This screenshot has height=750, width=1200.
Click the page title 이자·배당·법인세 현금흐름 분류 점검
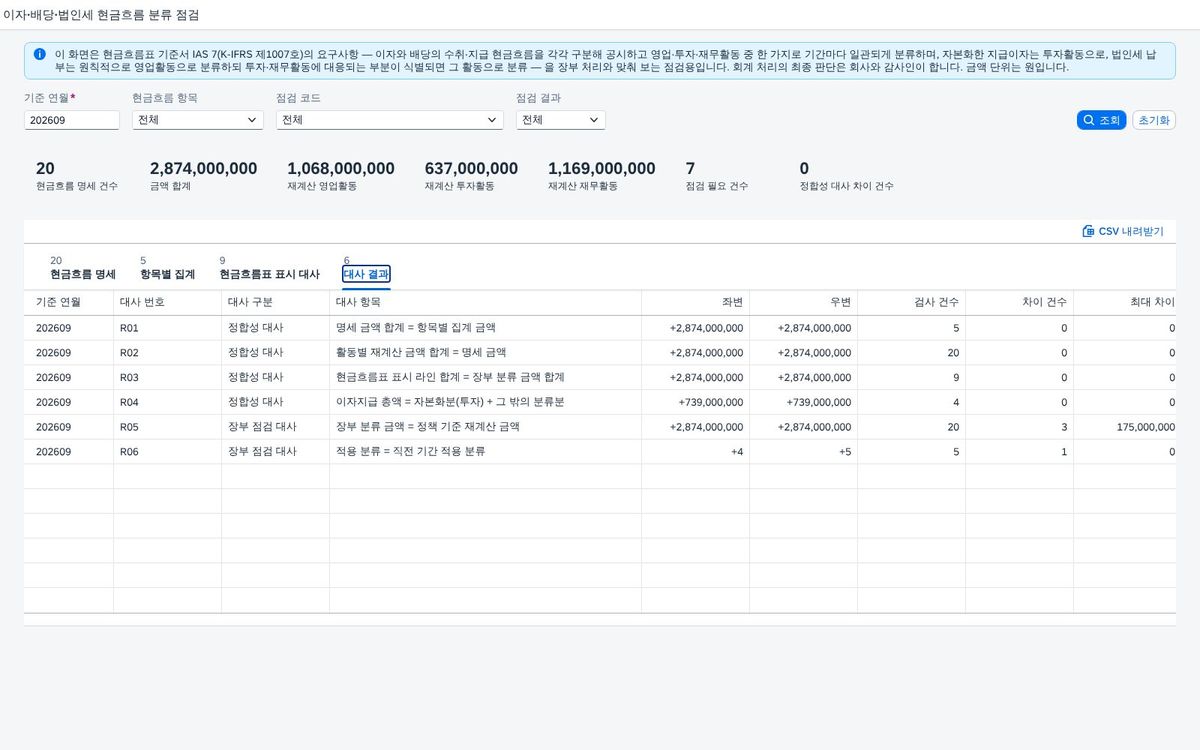tap(101, 15)
